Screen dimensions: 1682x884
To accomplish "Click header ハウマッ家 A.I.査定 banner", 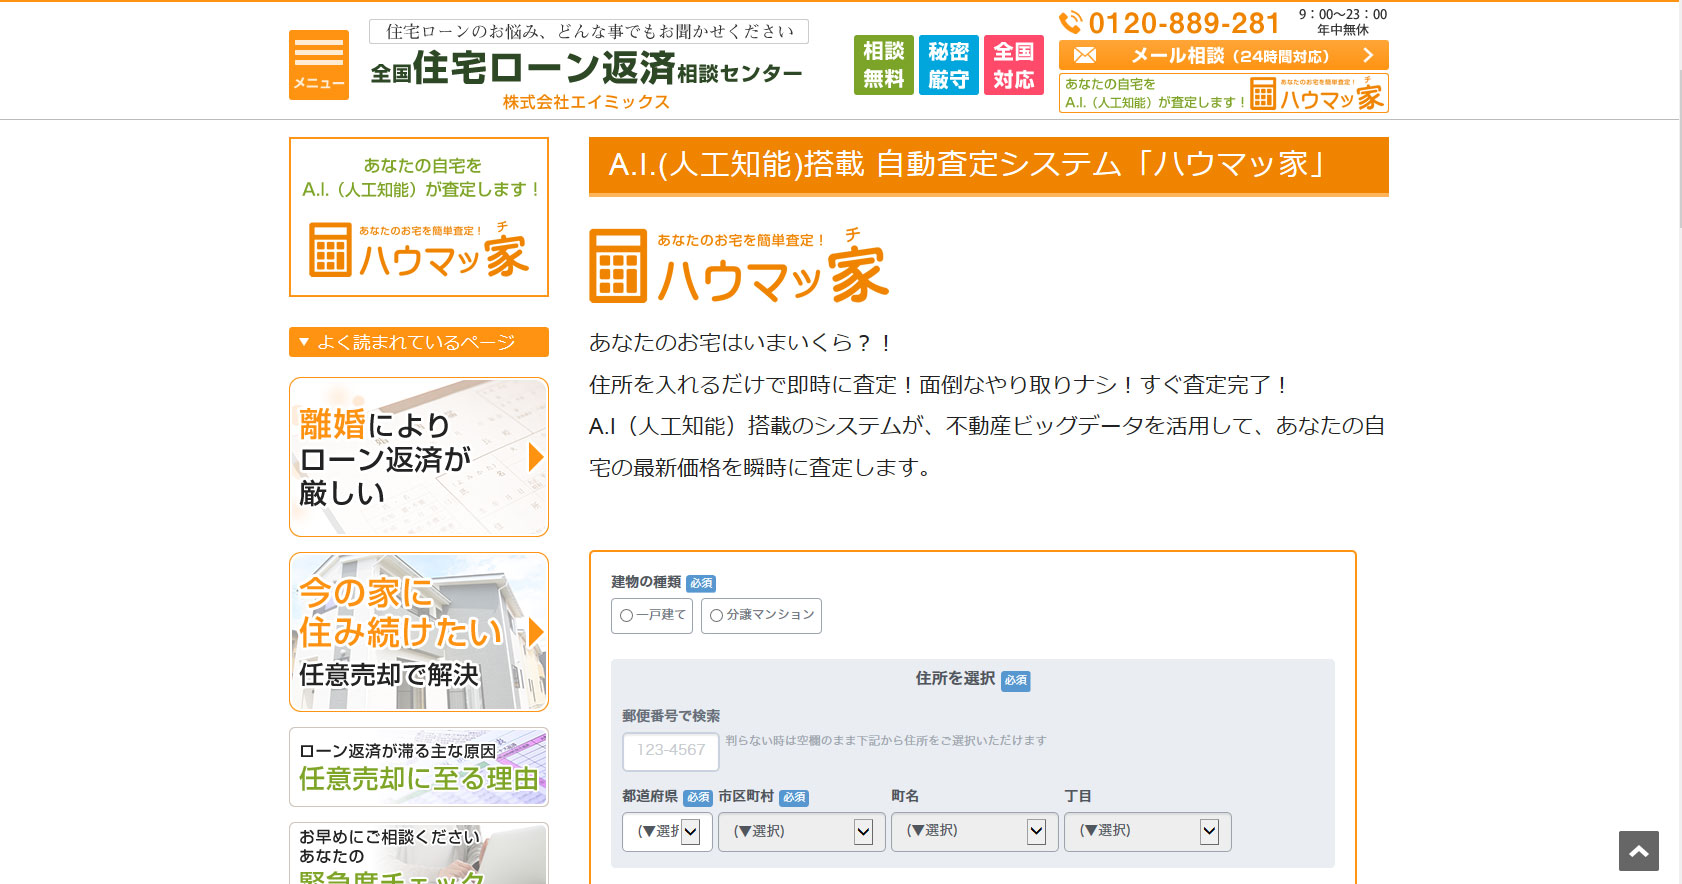I will click(1223, 93).
